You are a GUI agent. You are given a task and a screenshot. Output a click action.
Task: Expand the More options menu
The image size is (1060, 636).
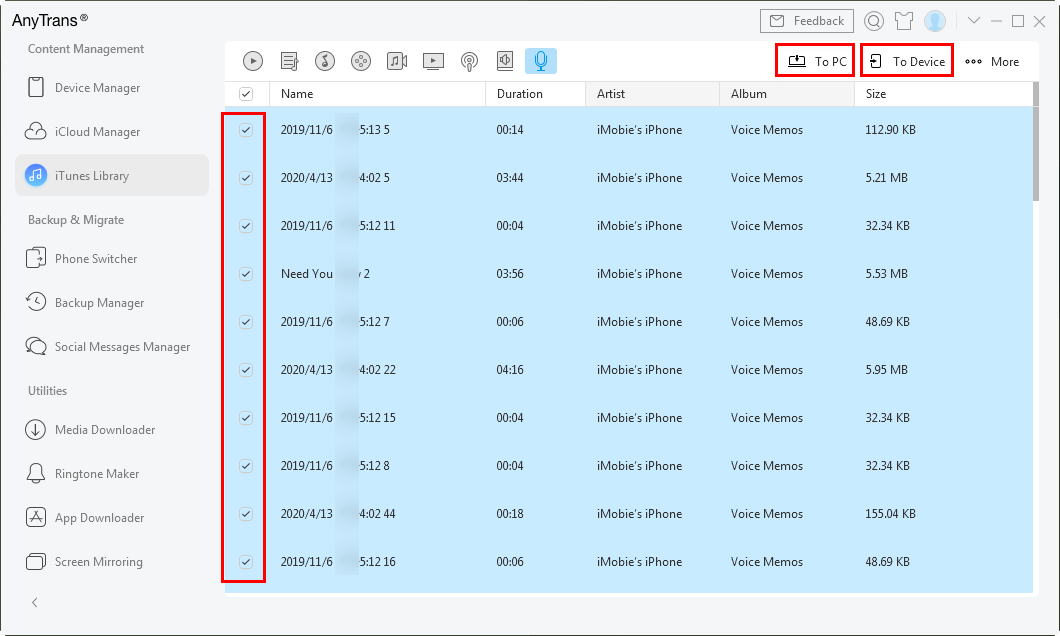[x=992, y=62]
